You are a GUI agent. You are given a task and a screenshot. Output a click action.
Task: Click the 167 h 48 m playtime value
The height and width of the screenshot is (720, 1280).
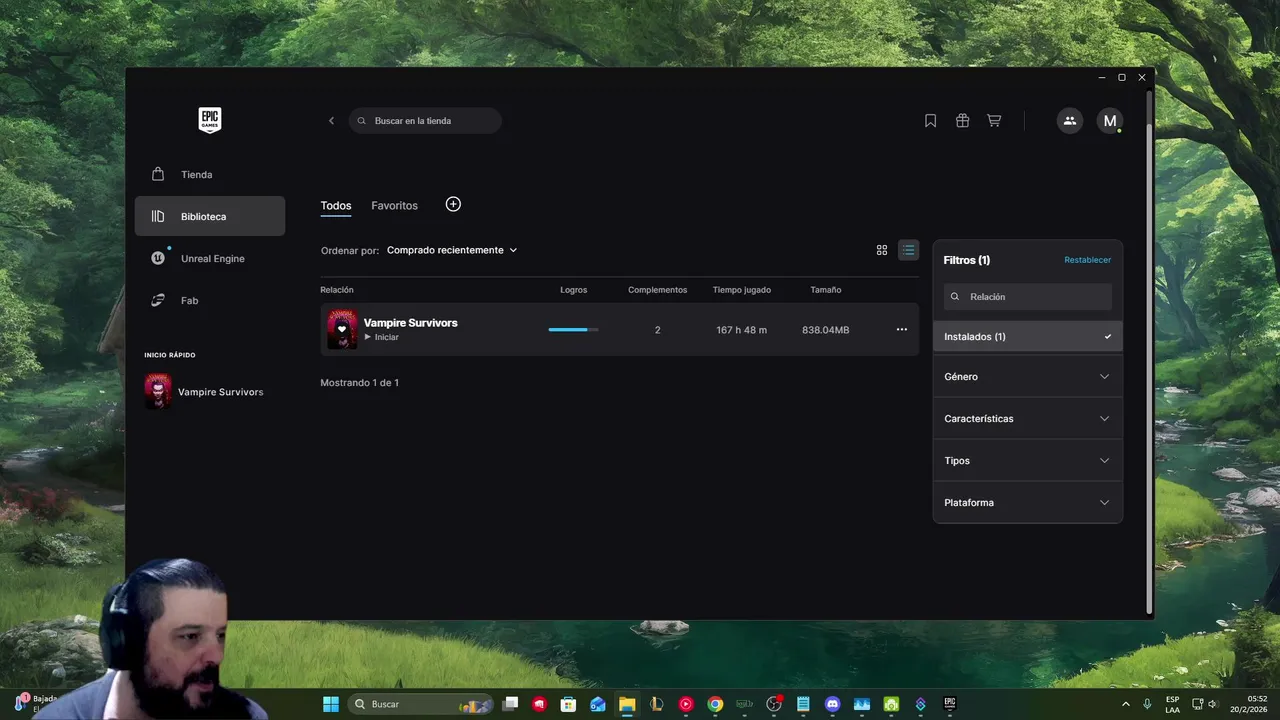pos(742,330)
